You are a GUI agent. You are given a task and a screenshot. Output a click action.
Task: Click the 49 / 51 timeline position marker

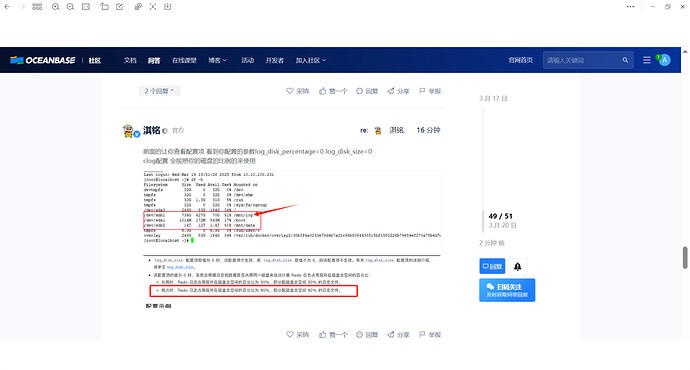[x=500, y=216]
